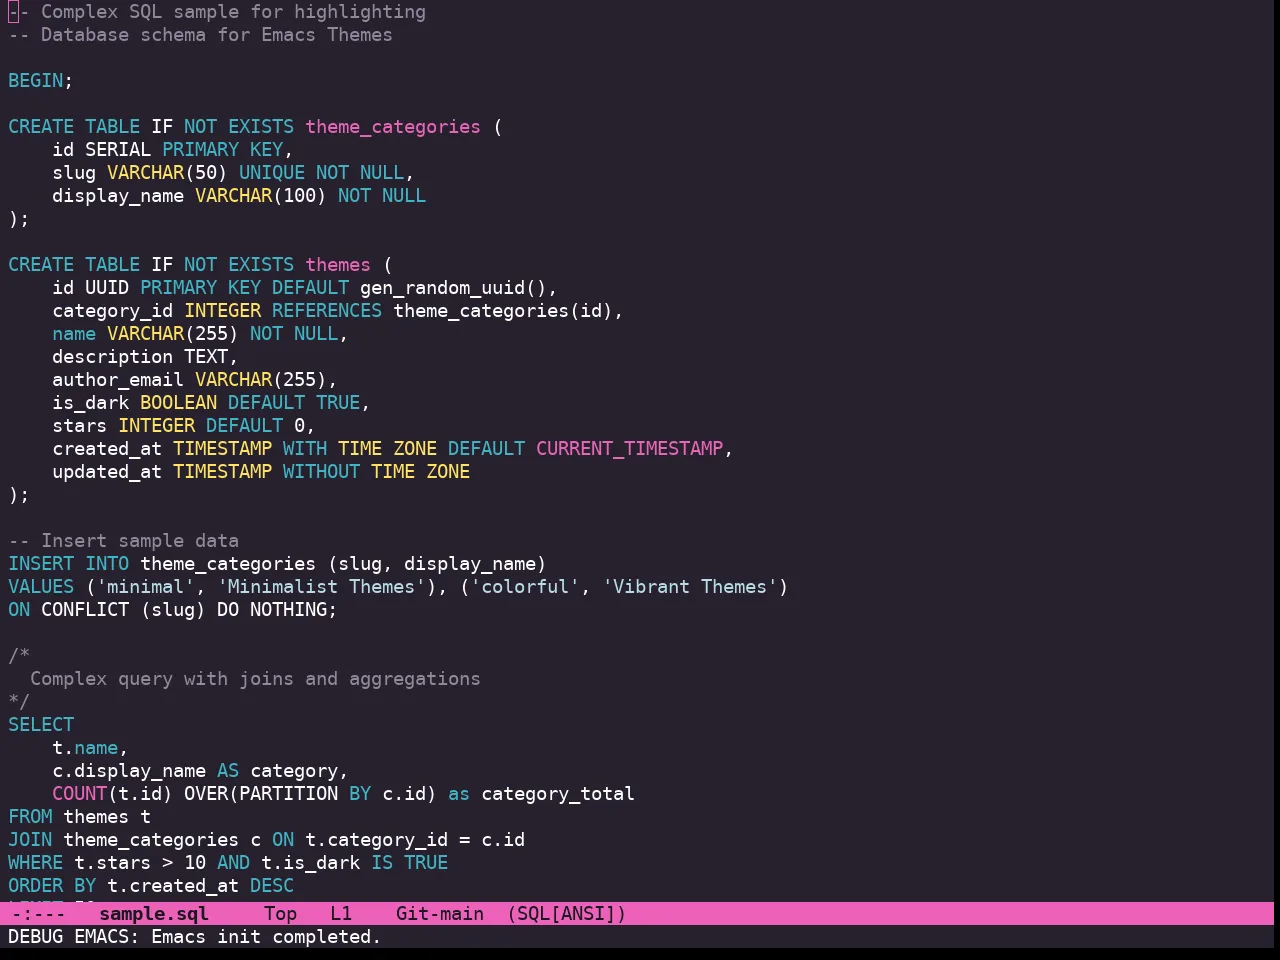The image size is (1280, 960).
Task: Click comment 'Complex query with joins and aggregations'
Action: tap(255, 679)
